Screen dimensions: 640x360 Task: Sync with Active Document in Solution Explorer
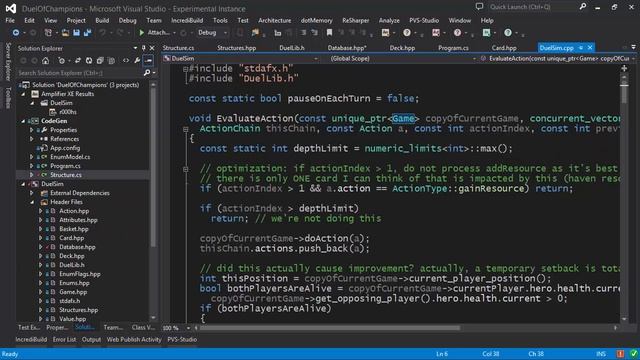click(78, 60)
